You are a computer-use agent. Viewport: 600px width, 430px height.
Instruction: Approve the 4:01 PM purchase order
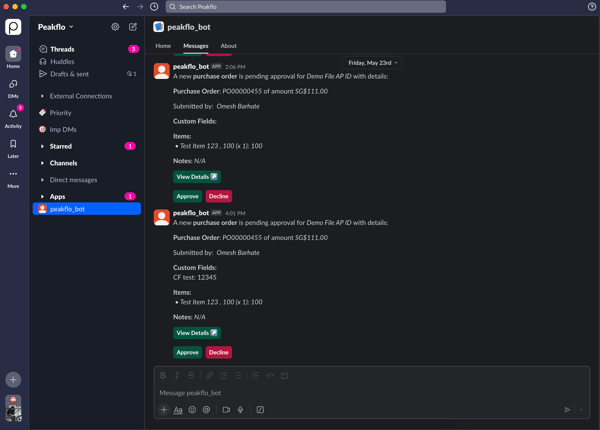pos(188,352)
